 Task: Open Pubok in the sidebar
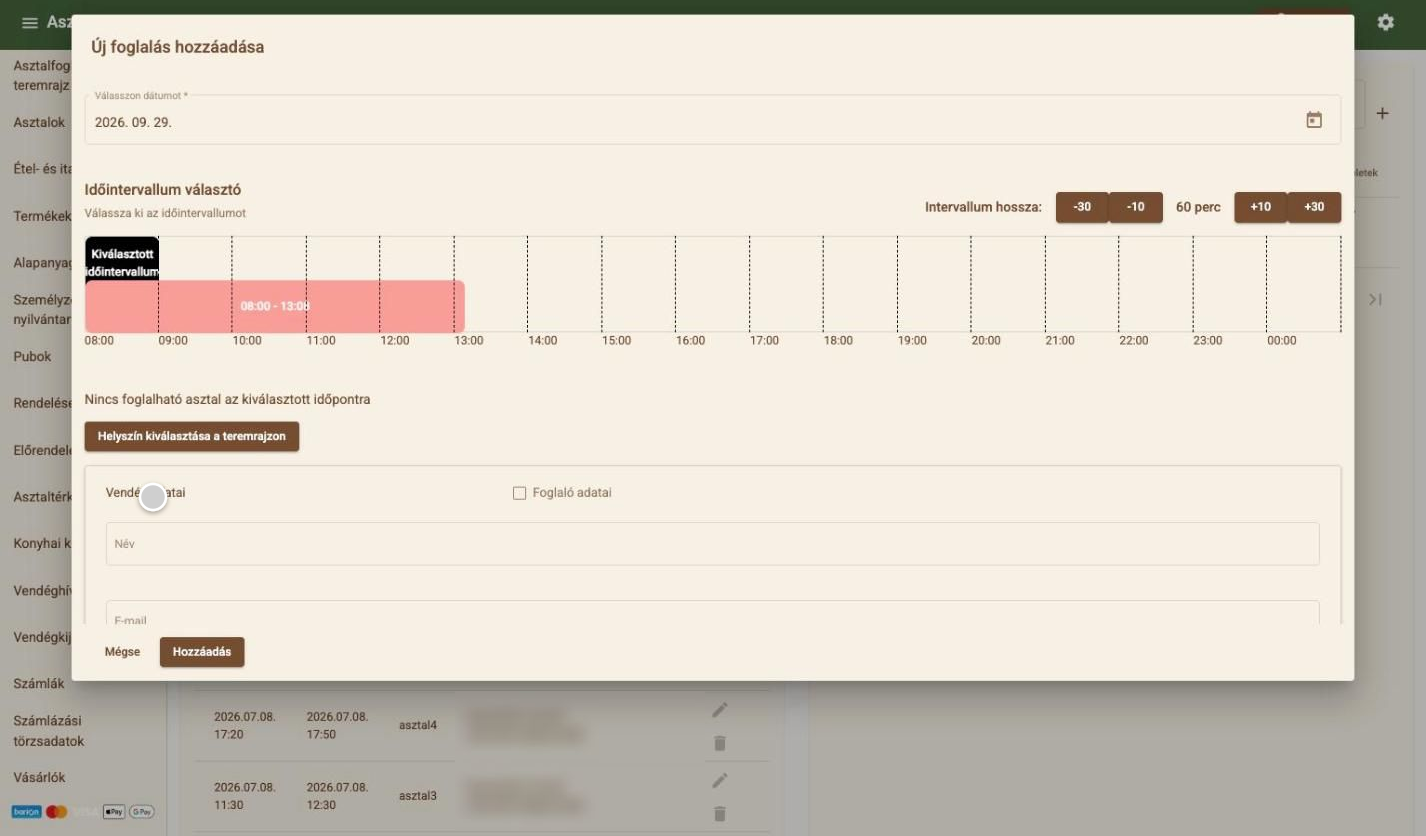[32, 357]
